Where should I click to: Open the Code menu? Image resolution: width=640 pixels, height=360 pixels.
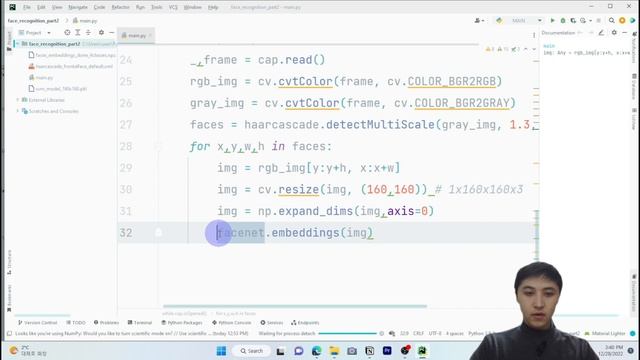[99, 7]
